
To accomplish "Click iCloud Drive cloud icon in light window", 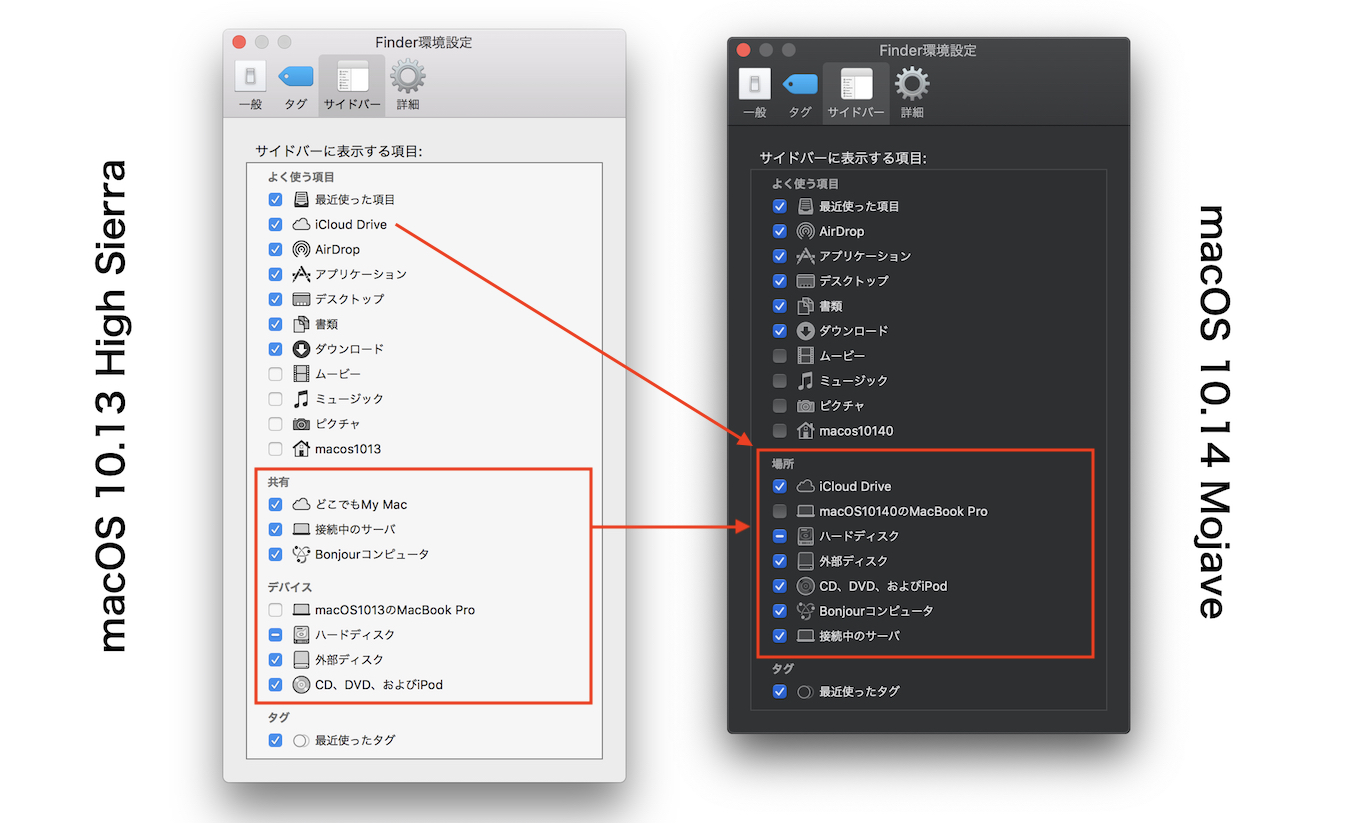I will coord(301,224).
